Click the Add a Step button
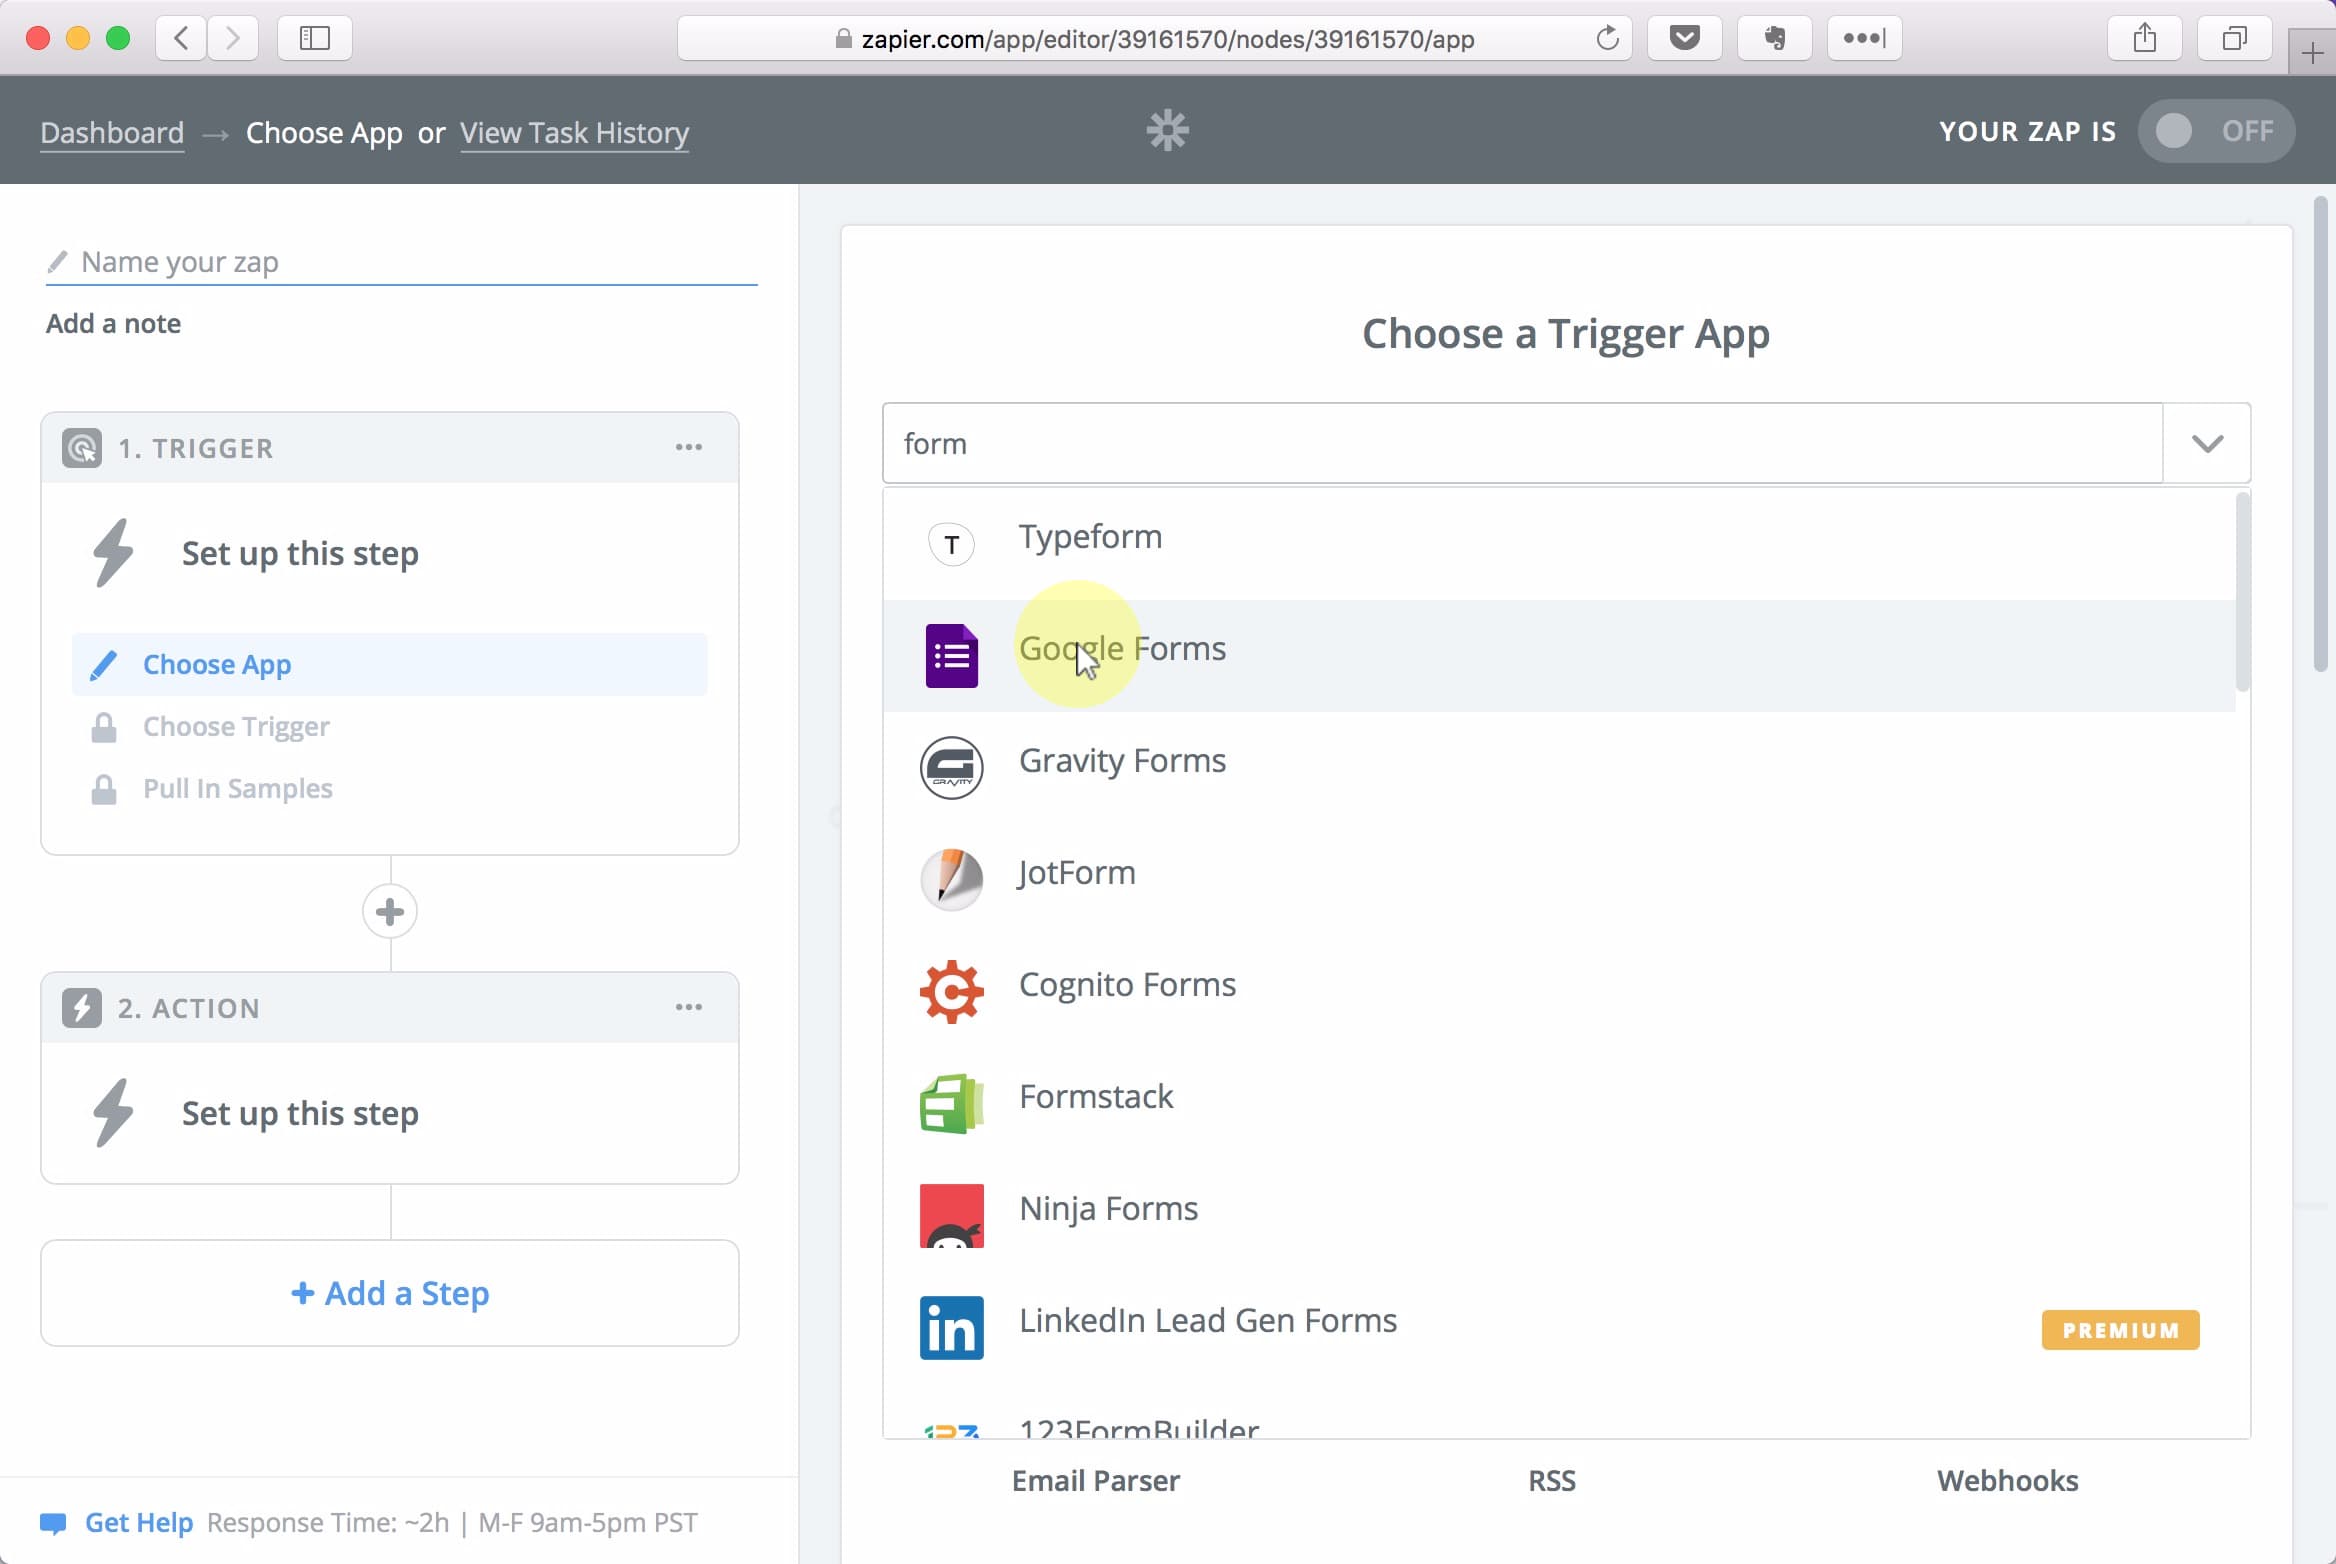2336x1564 pixels. [x=390, y=1293]
